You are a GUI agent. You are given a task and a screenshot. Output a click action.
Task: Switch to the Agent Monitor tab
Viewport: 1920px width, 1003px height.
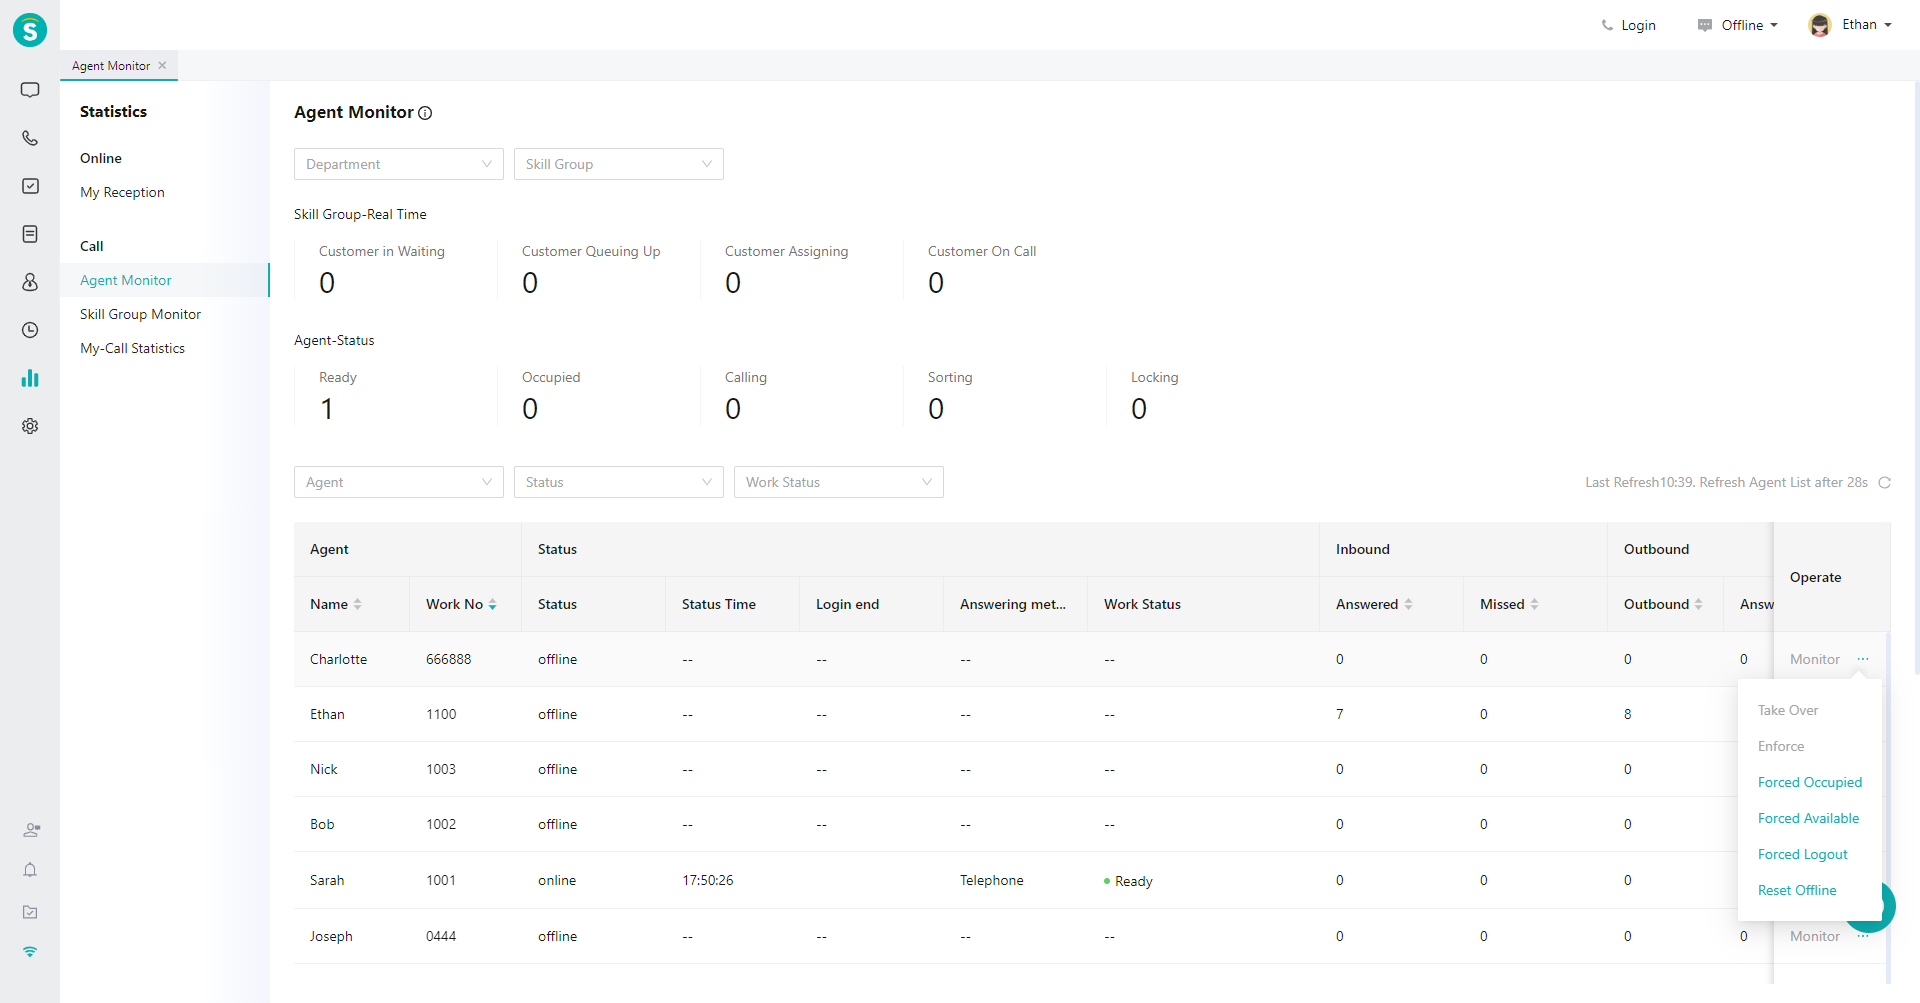click(111, 65)
